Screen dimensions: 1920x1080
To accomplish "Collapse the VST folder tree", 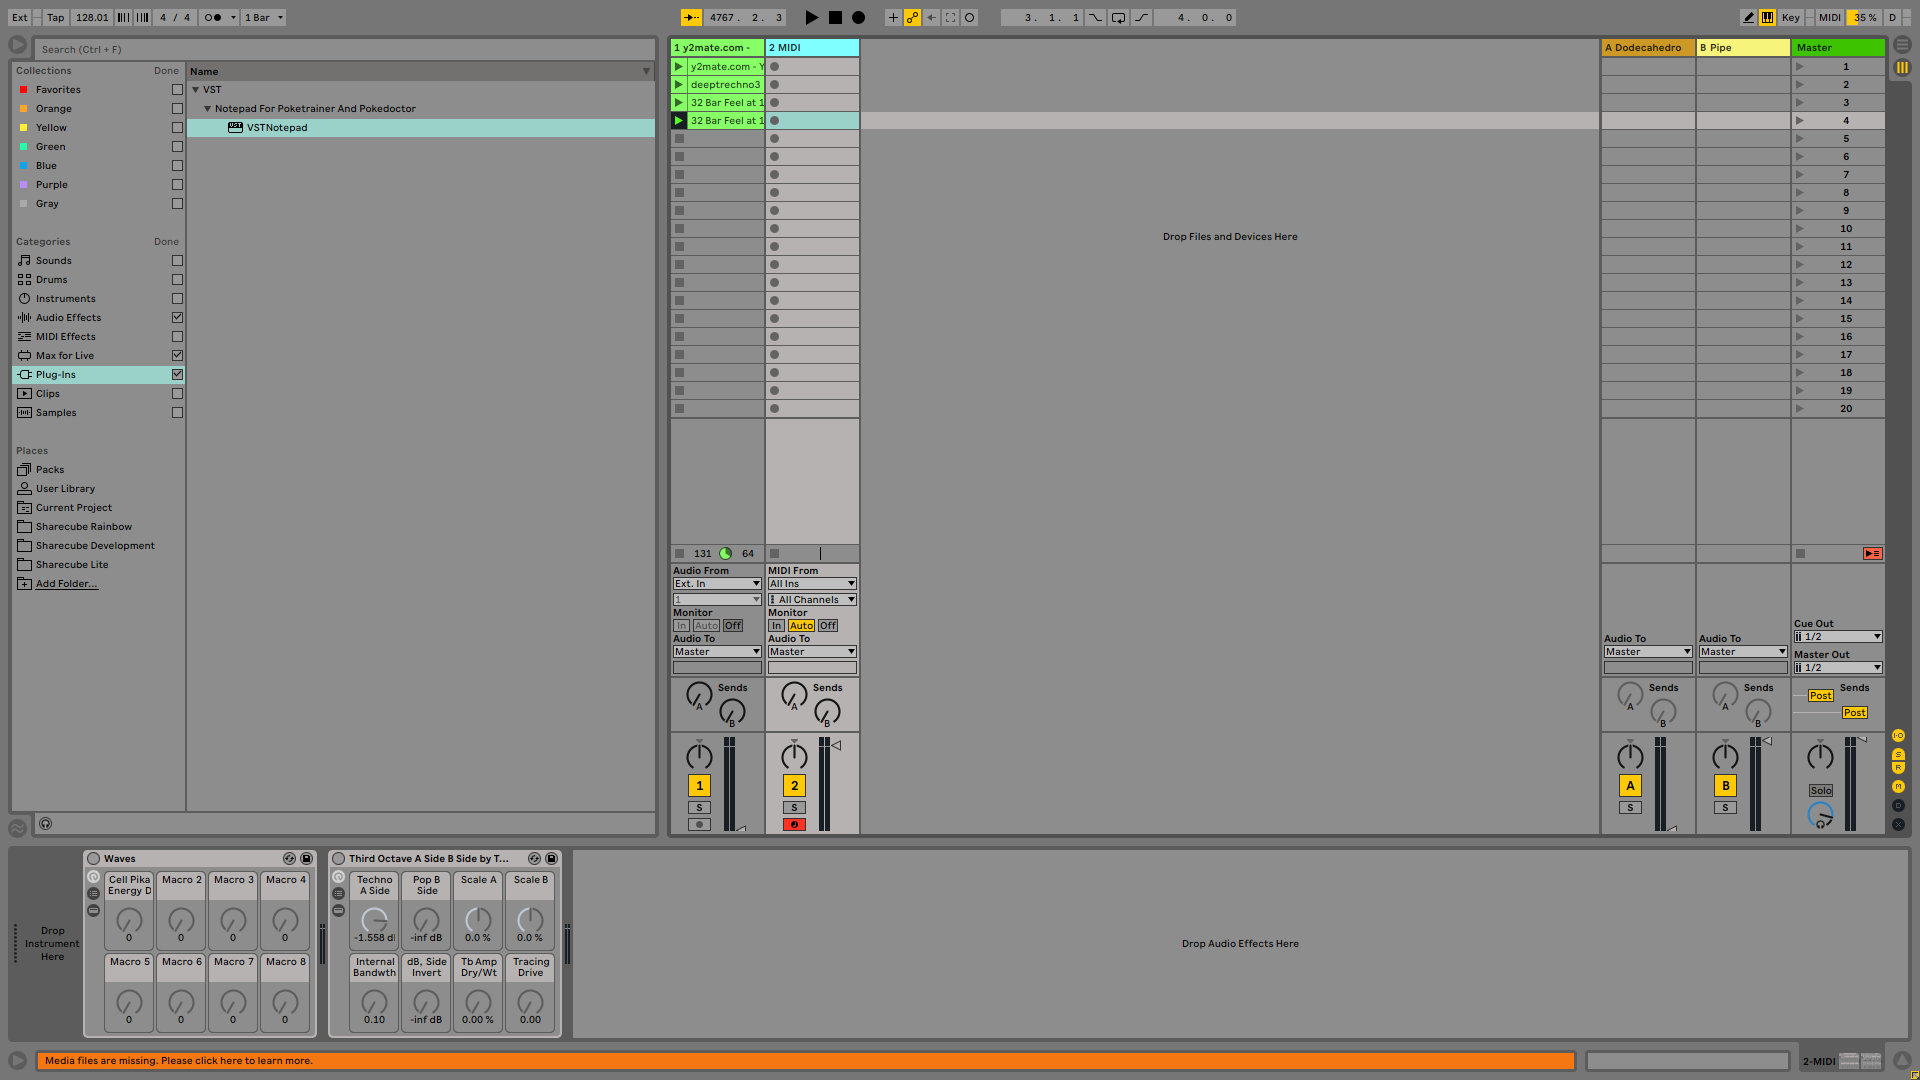I will [196, 90].
